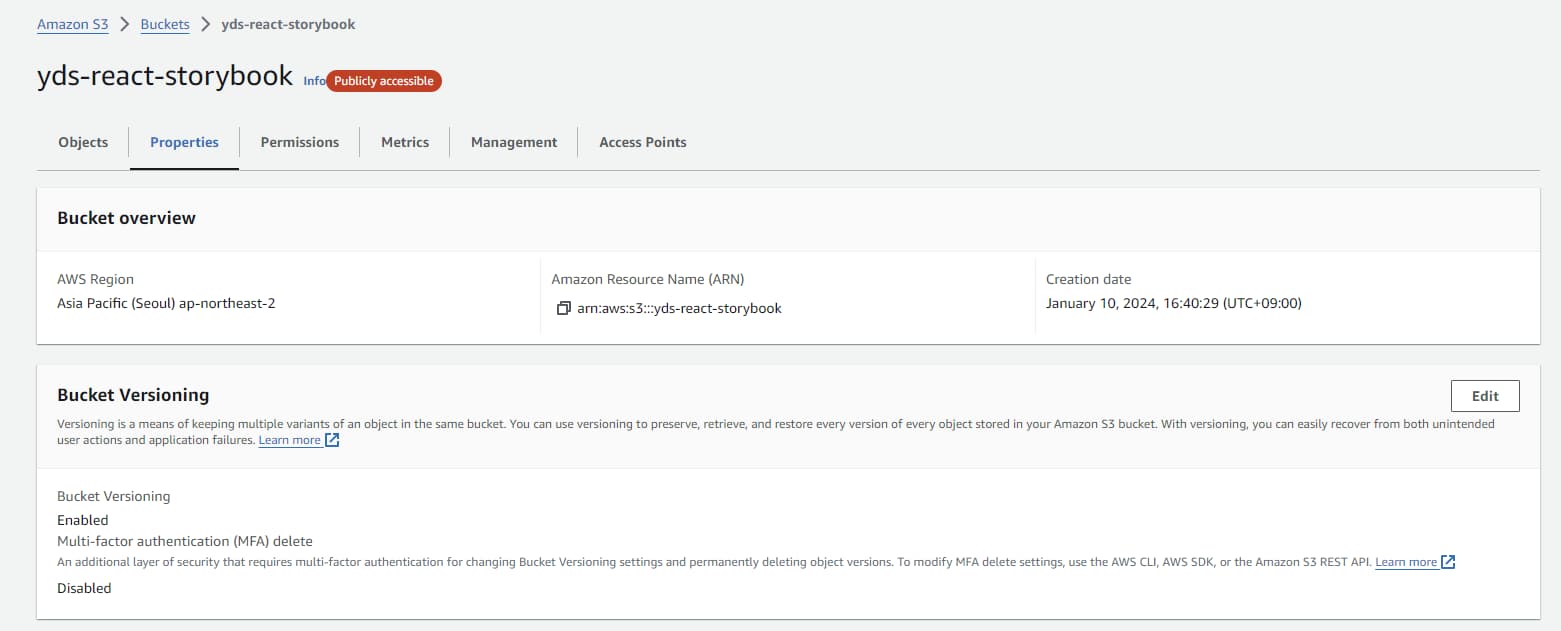The height and width of the screenshot is (631, 1561).
Task: Open the Management tab
Action: 514,142
